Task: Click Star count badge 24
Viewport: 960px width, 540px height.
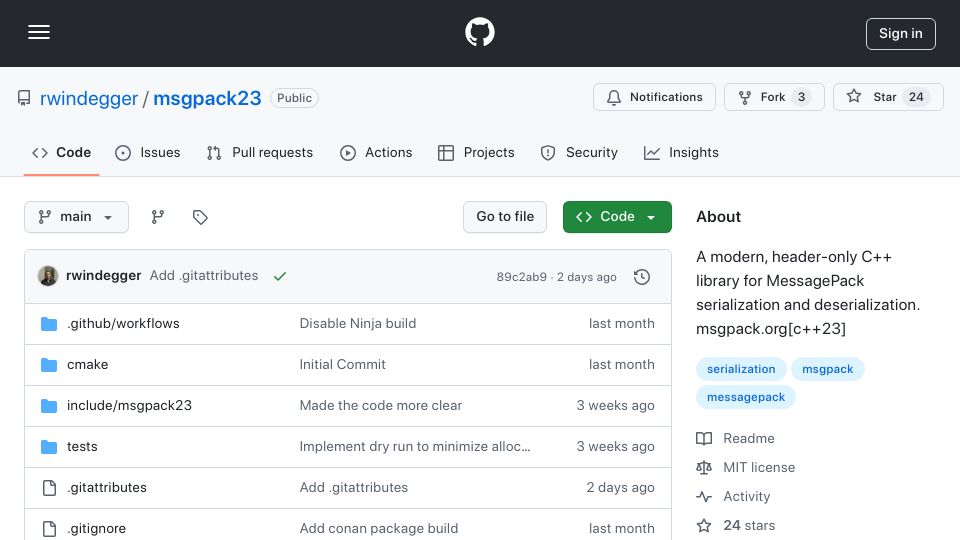Action: coord(916,97)
